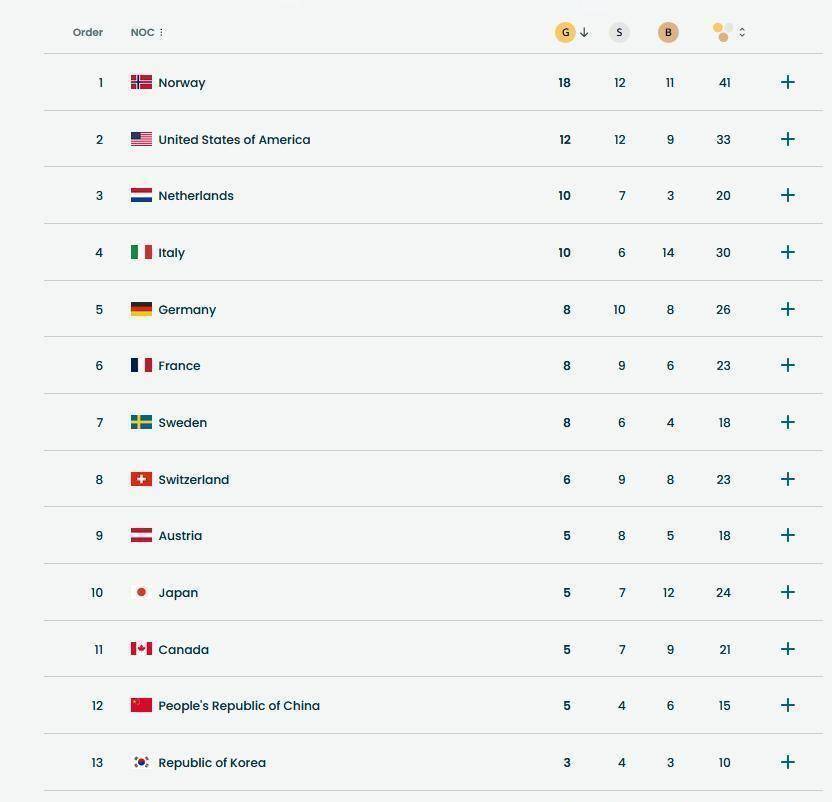Image resolution: width=832 pixels, height=802 pixels.
Task: Open the NOC column options menu
Action: tap(161, 32)
